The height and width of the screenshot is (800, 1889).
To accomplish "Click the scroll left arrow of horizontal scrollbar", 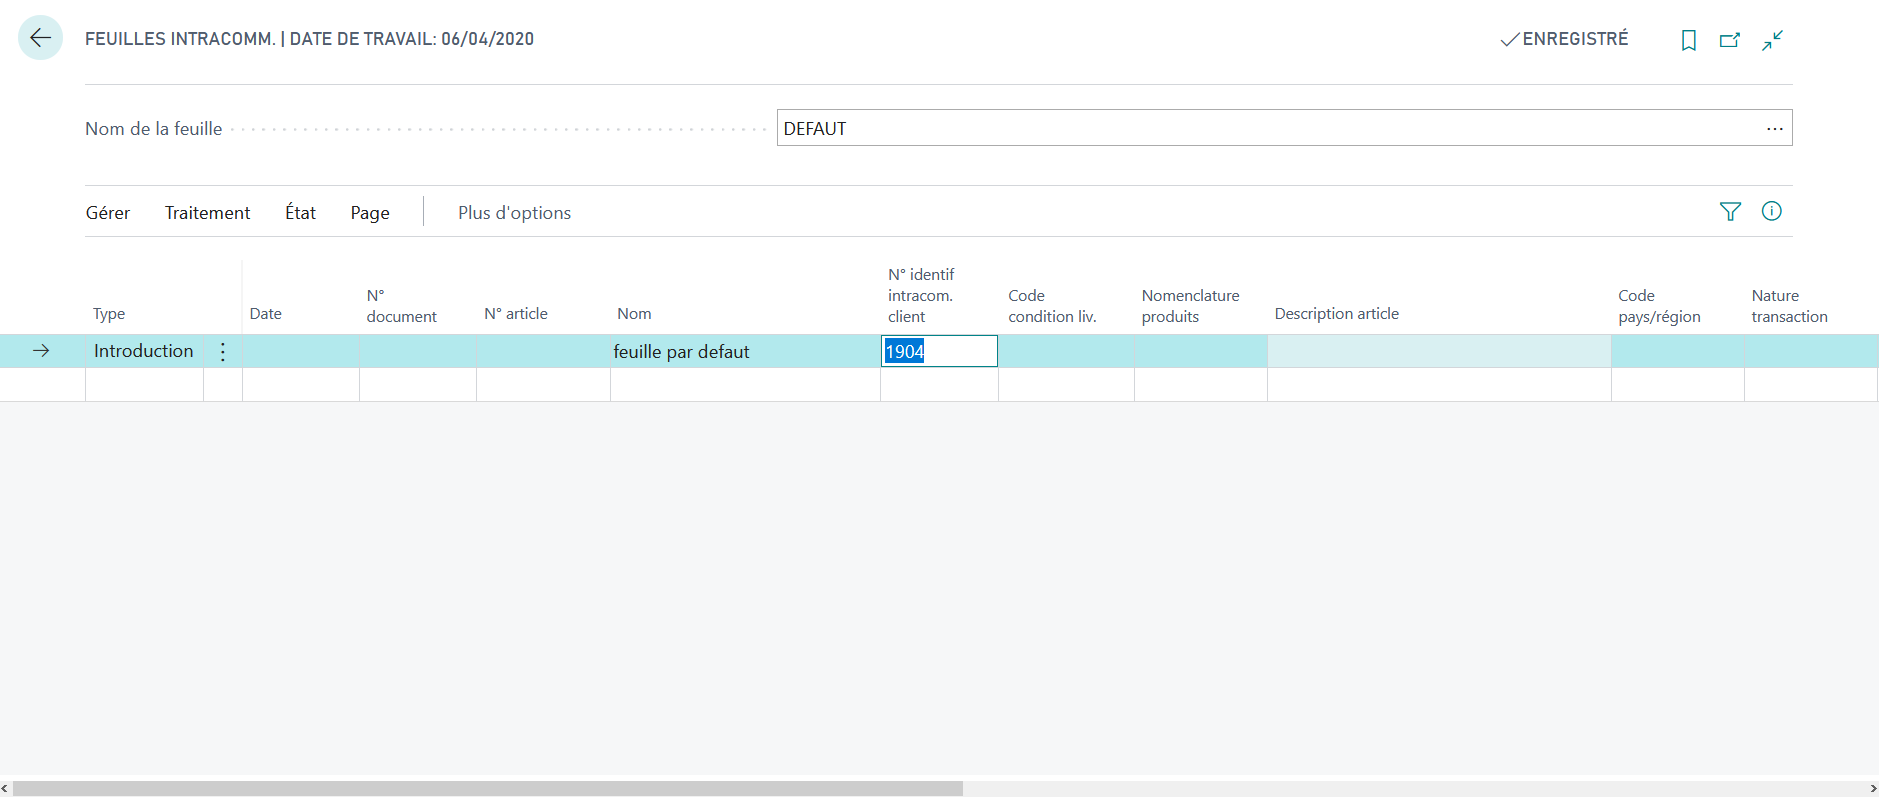I will tap(5, 789).
